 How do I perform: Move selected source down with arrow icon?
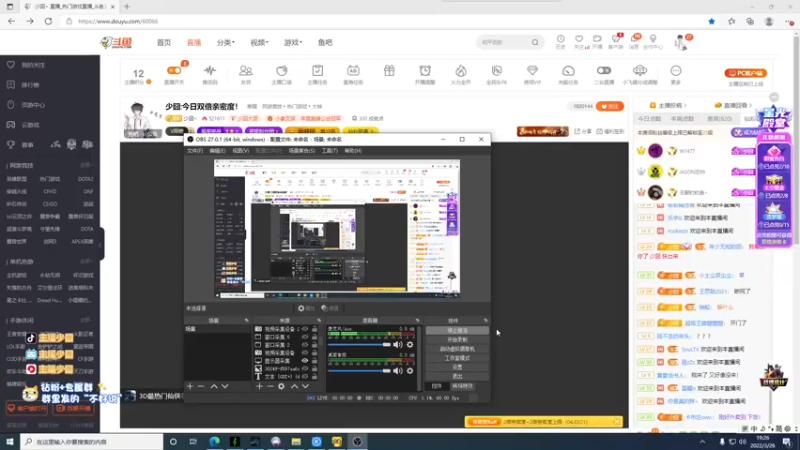pos(305,387)
